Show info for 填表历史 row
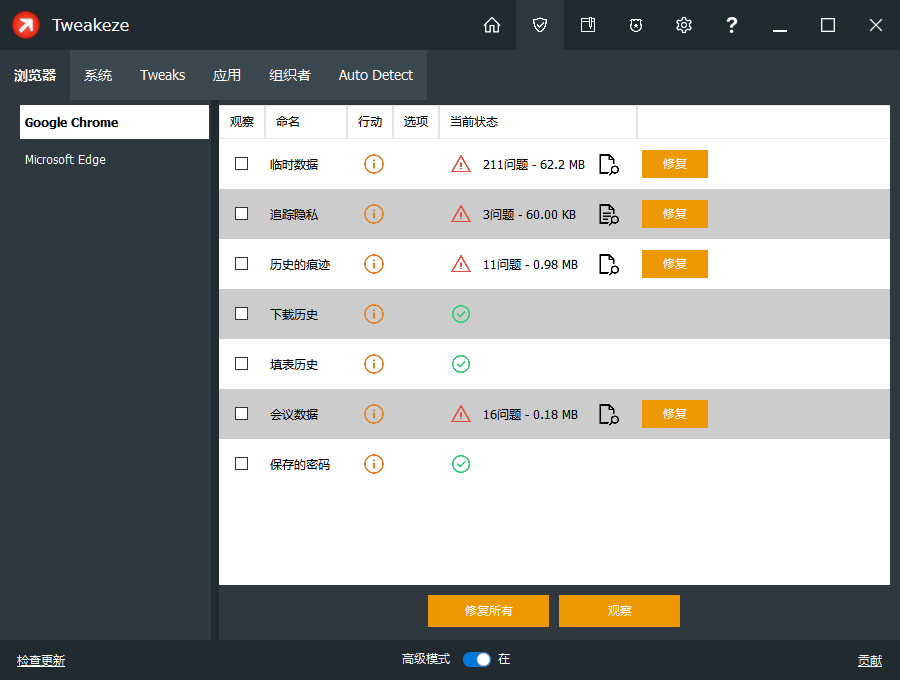This screenshot has width=900, height=680. click(x=374, y=364)
